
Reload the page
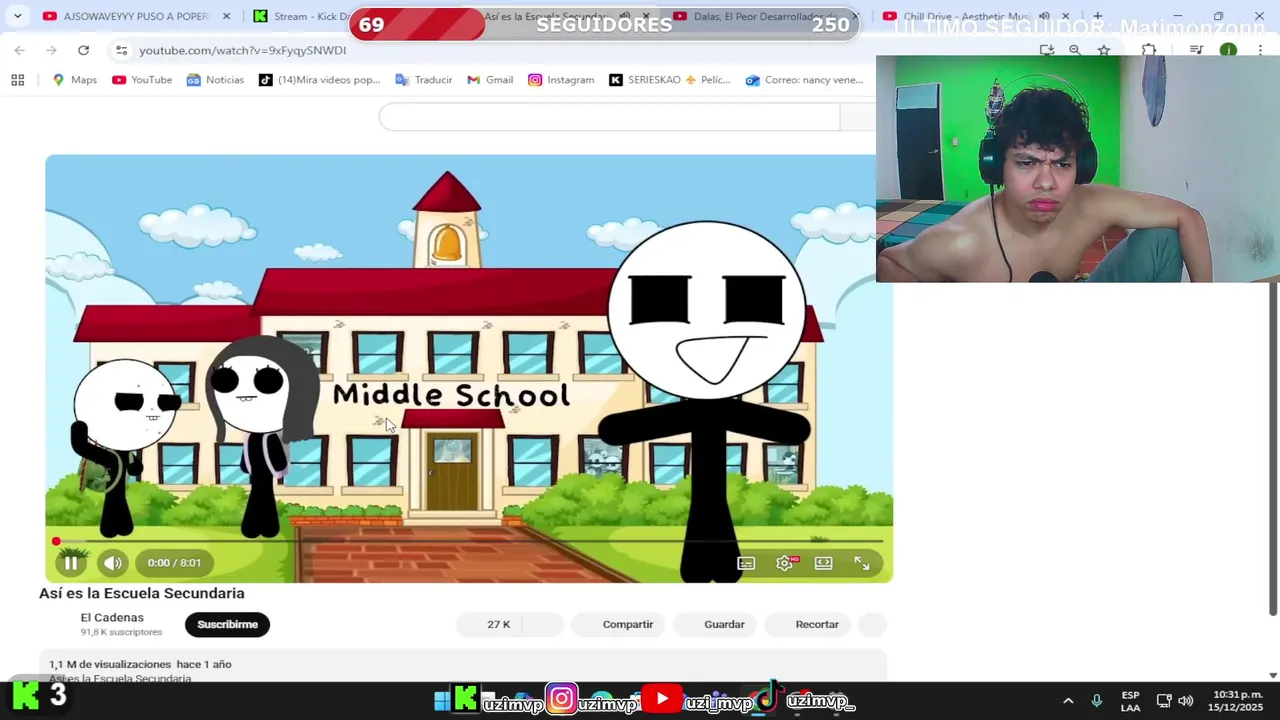83,50
